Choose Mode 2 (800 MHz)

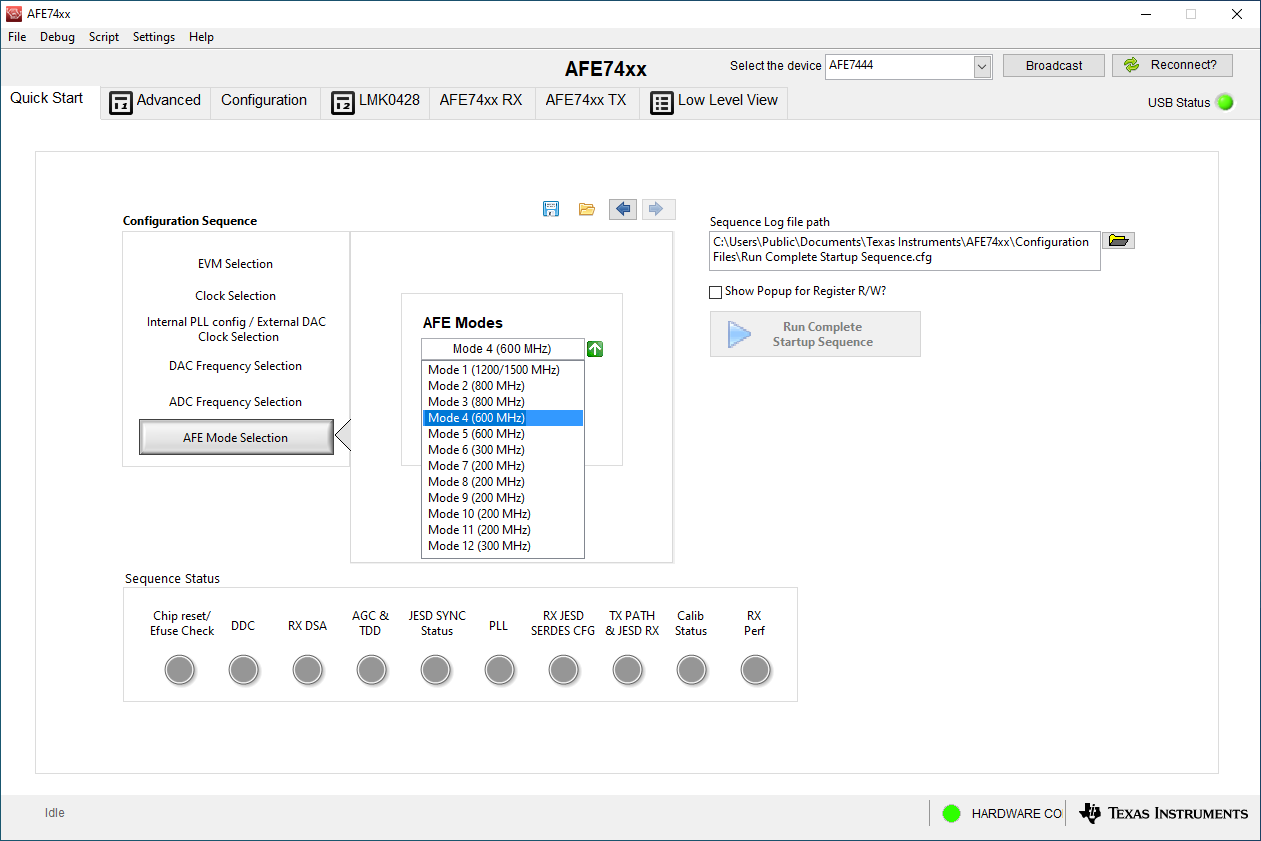(x=503, y=386)
